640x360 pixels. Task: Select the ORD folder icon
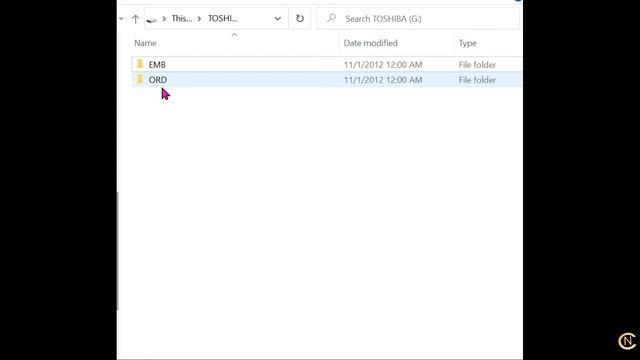[x=140, y=79]
